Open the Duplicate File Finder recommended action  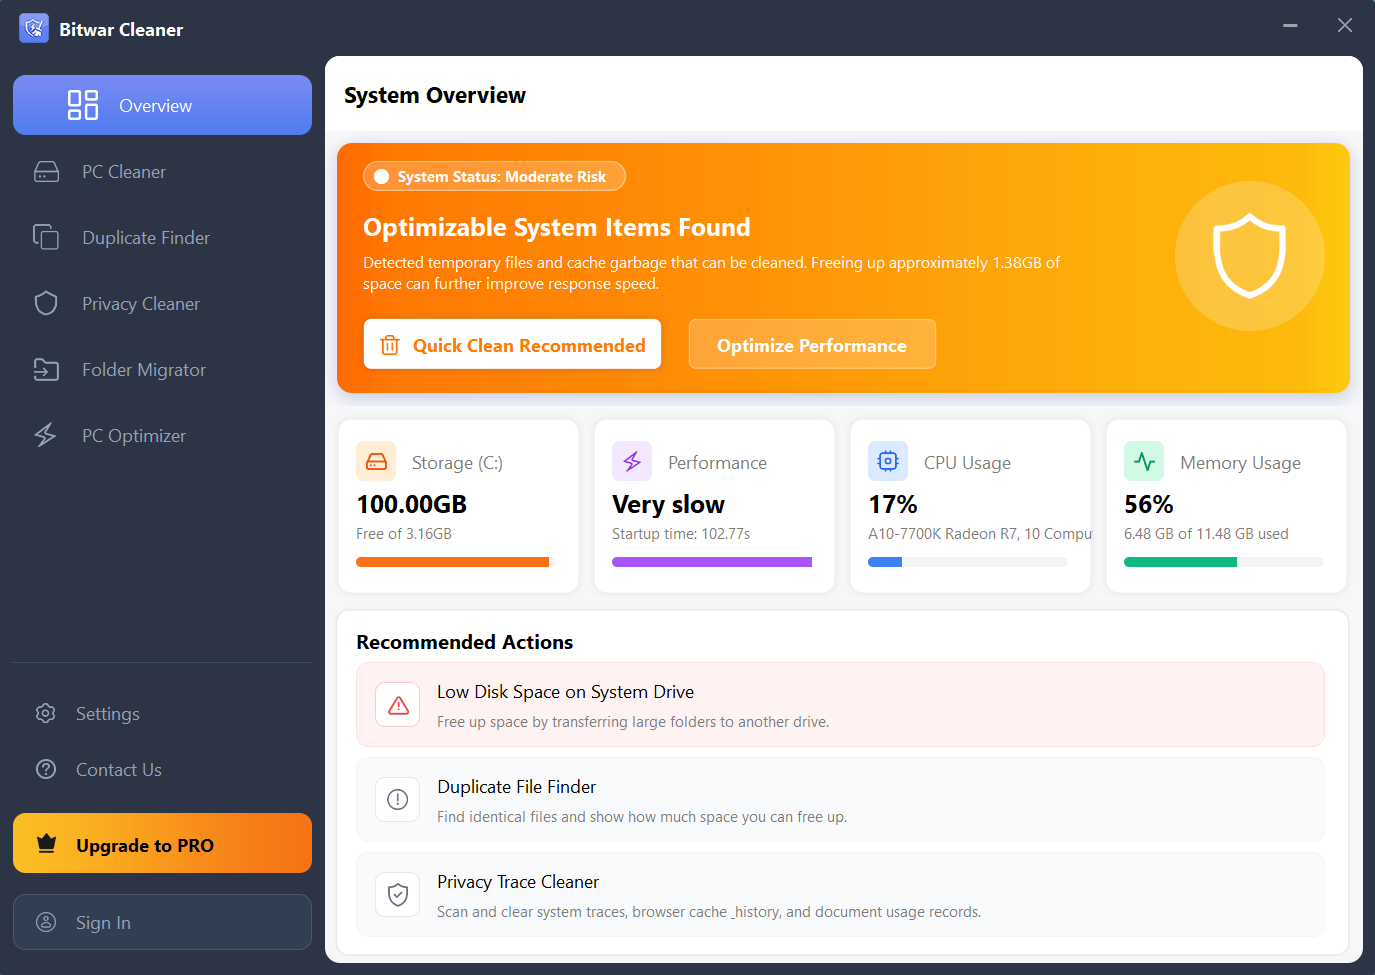click(x=840, y=799)
